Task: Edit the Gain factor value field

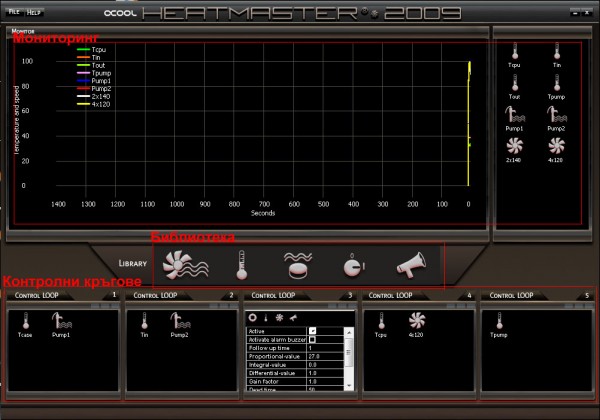Action: 325,381
